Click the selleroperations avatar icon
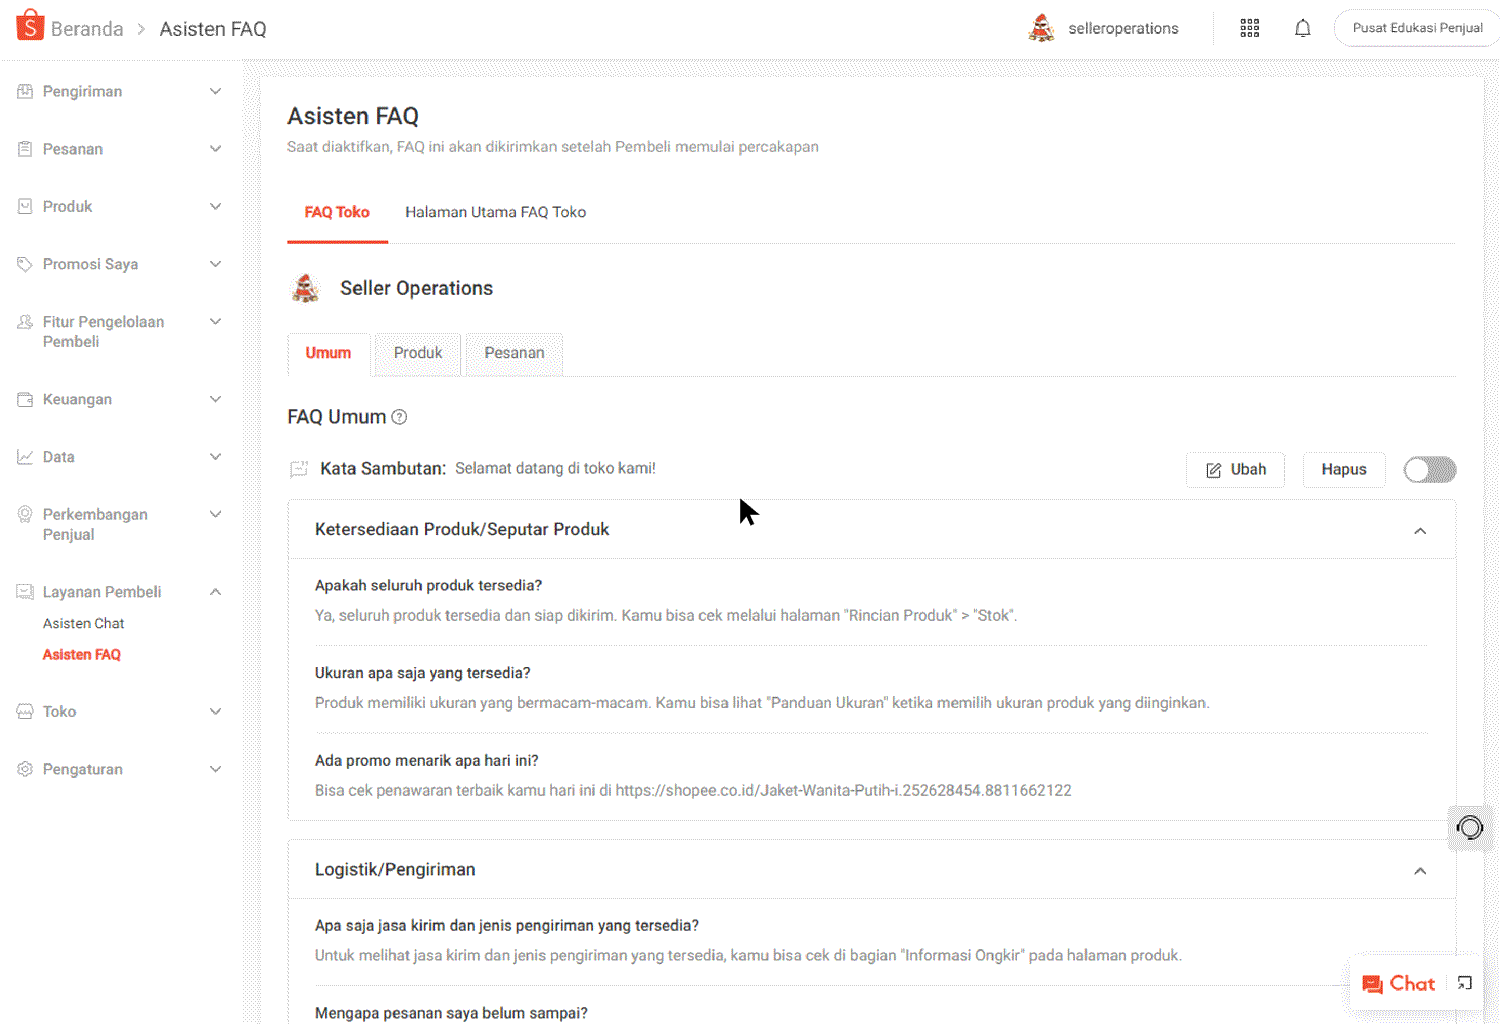Screen dimensions: 1500x1024 [x=1041, y=28]
